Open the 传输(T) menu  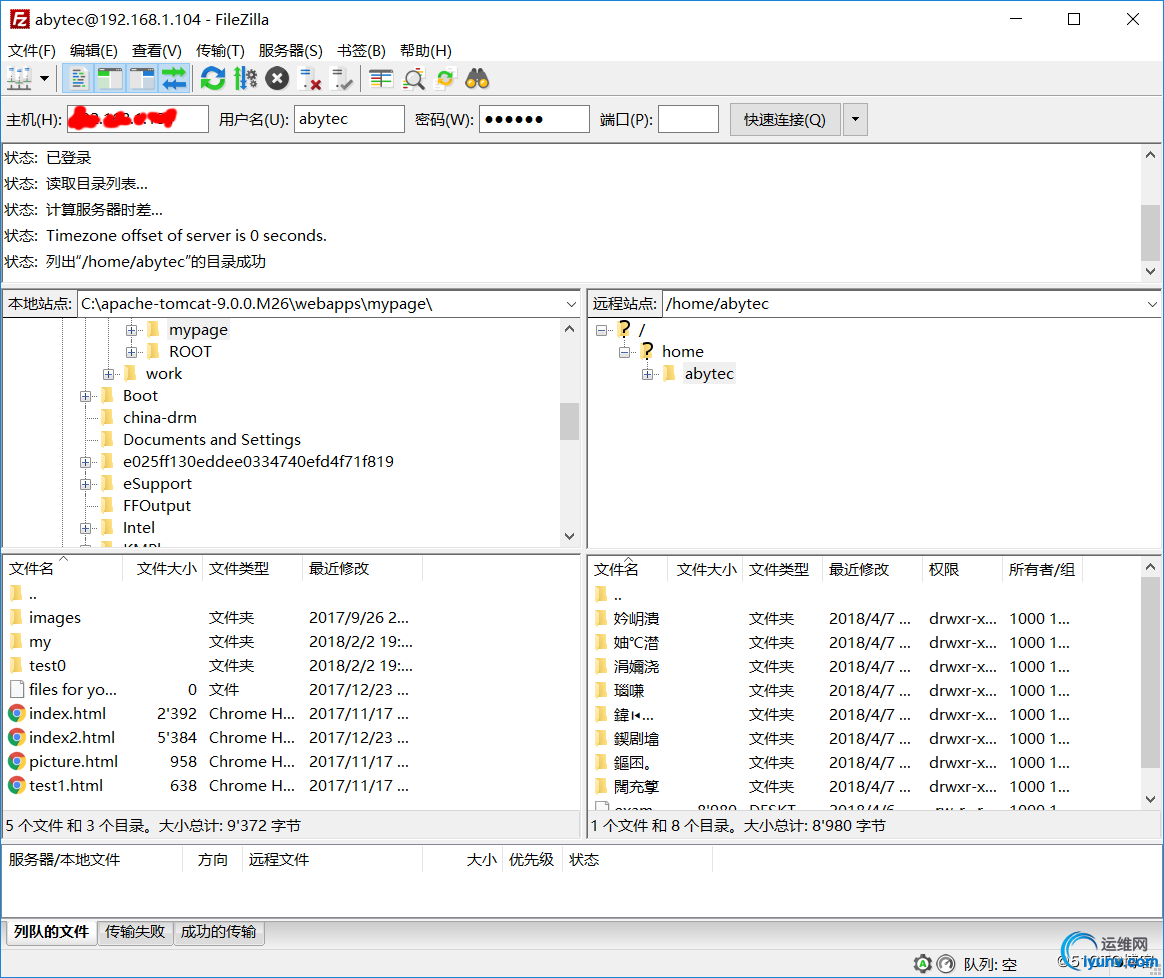point(220,50)
